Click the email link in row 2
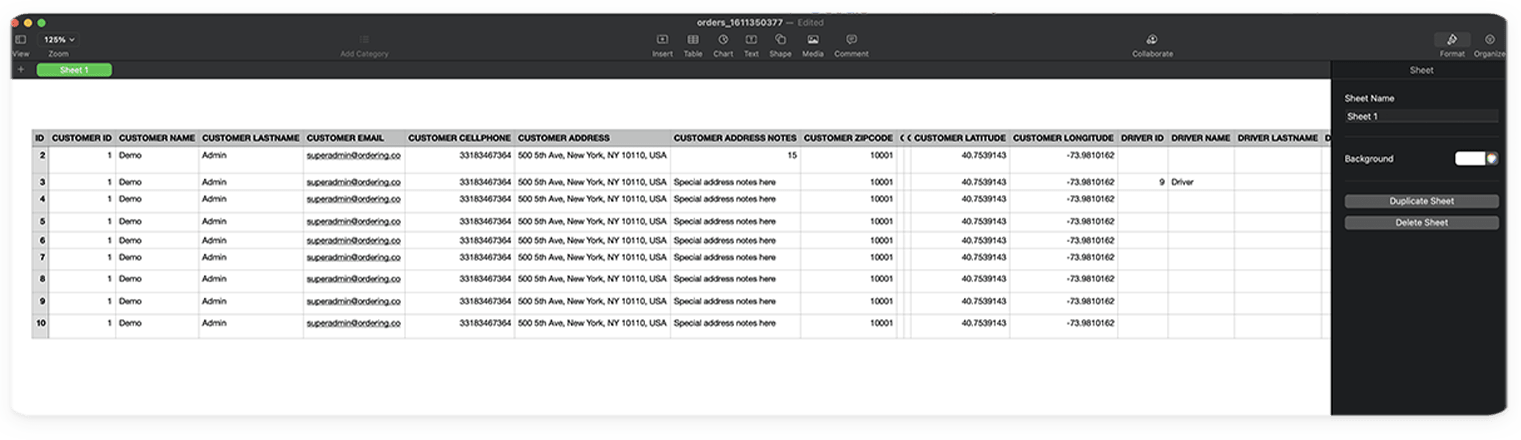 click(x=354, y=155)
